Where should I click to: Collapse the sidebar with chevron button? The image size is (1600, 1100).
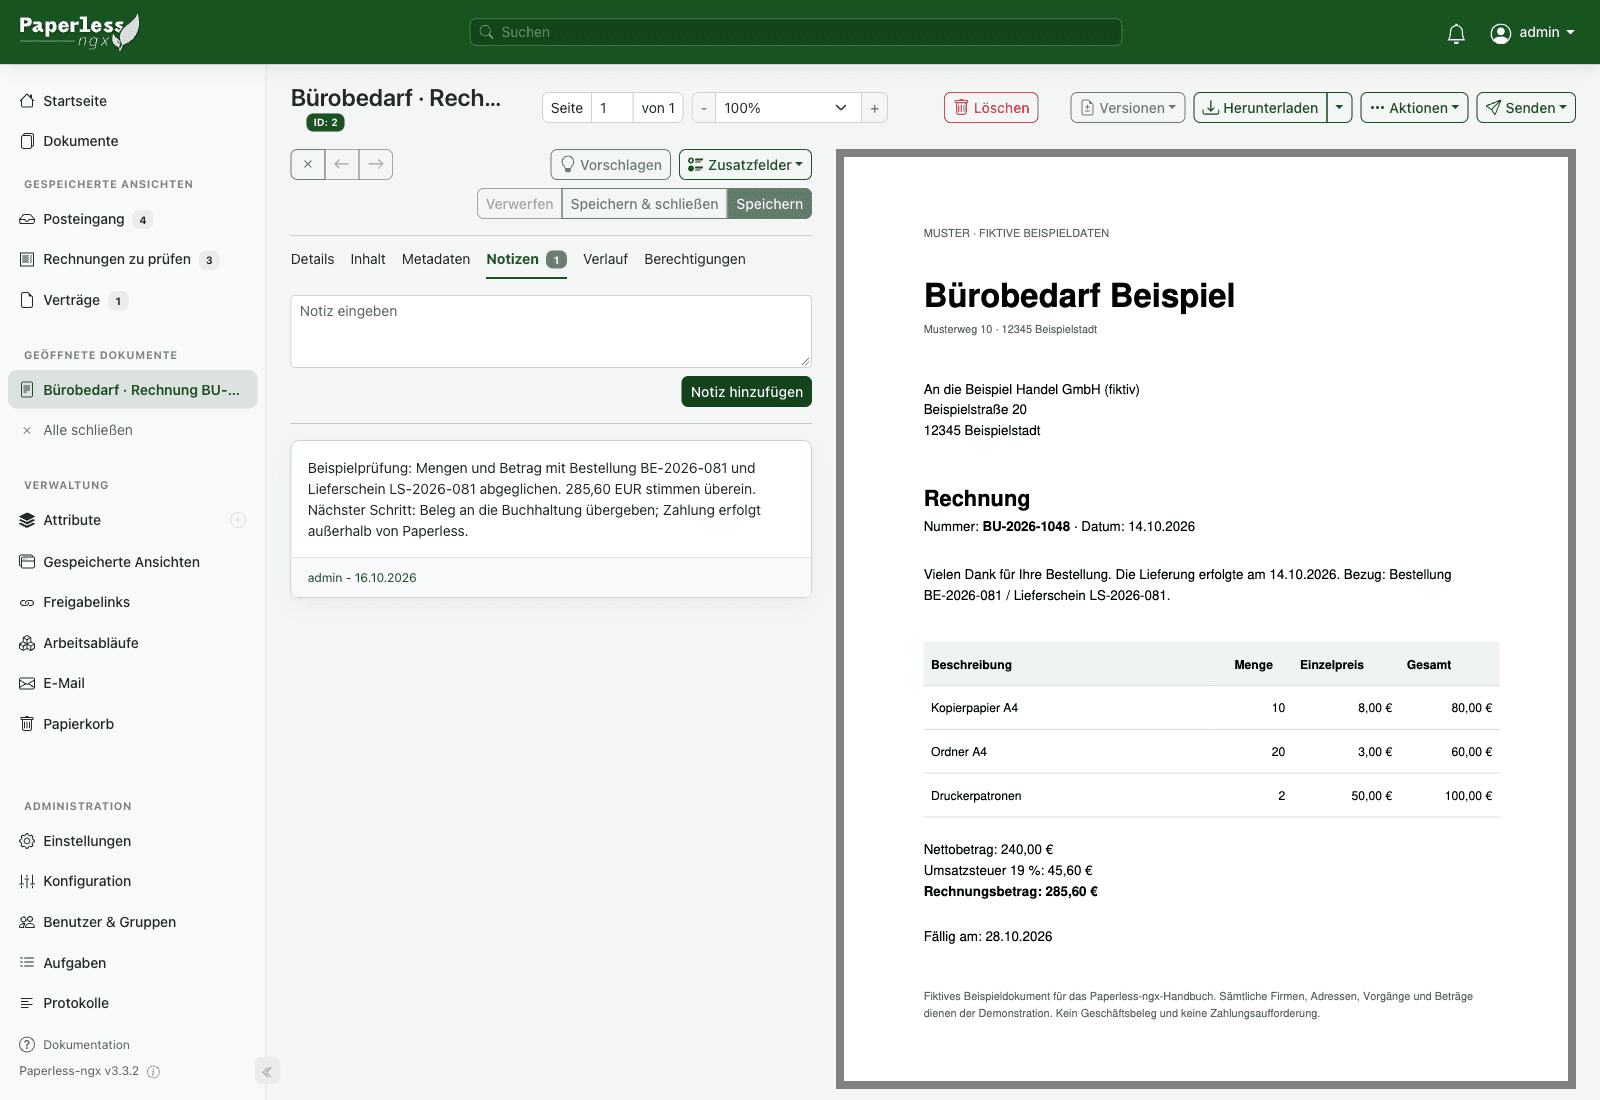pyautogui.click(x=267, y=1072)
